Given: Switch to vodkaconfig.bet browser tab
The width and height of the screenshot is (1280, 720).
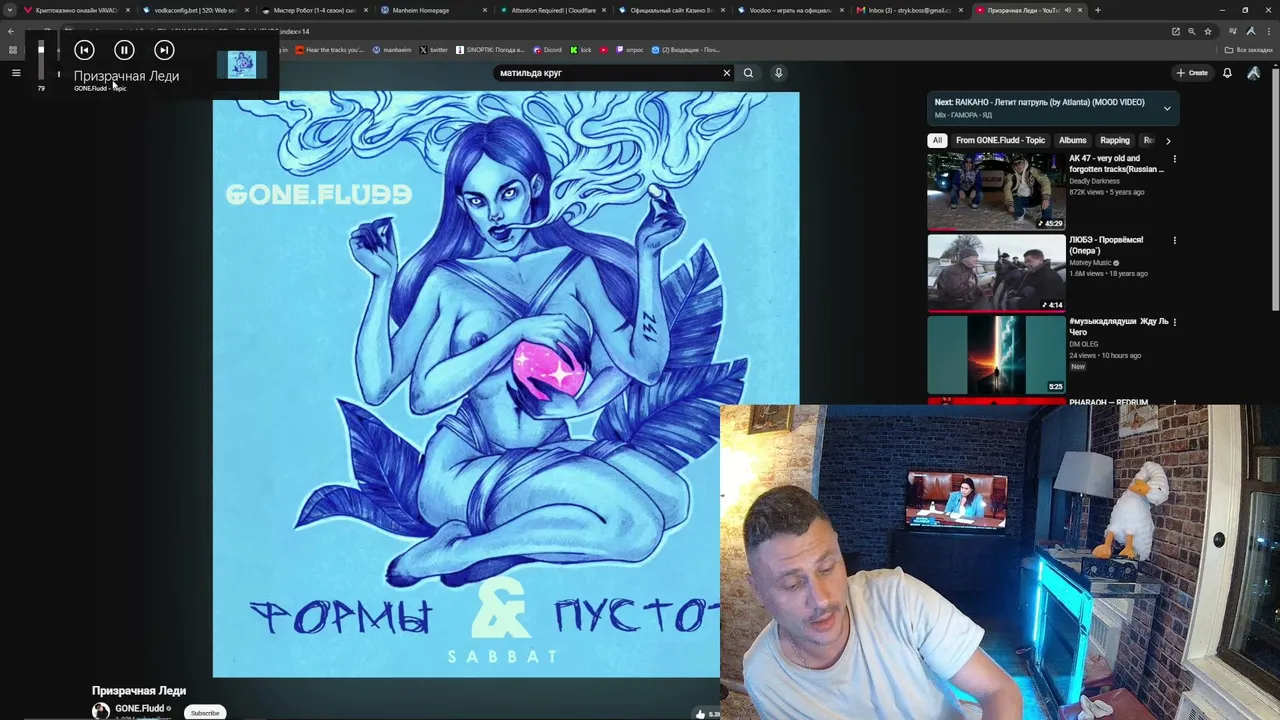Looking at the screenshot, I should (x=196, y=10).
